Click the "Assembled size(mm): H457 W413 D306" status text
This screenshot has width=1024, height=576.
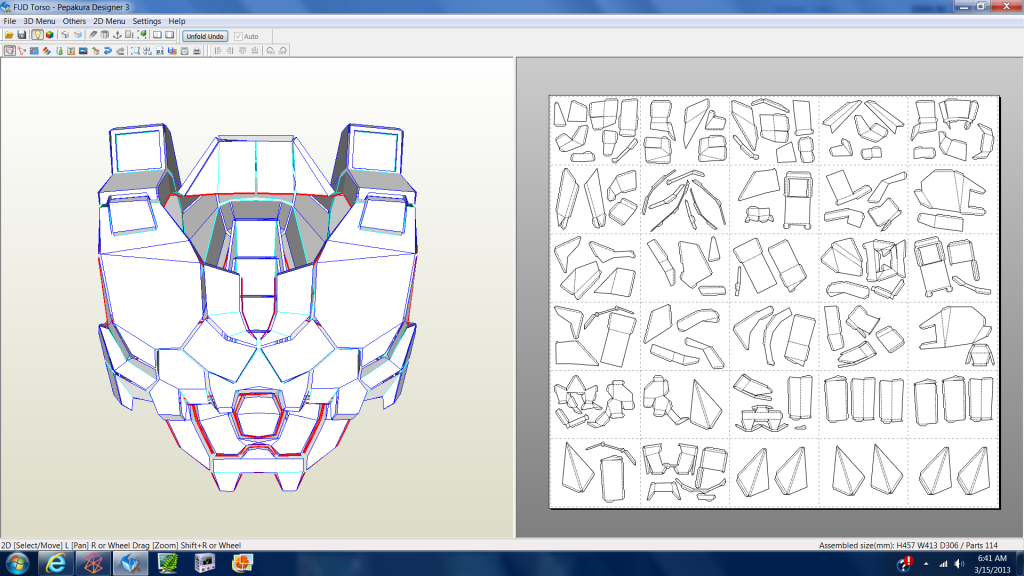coord(888,545)
